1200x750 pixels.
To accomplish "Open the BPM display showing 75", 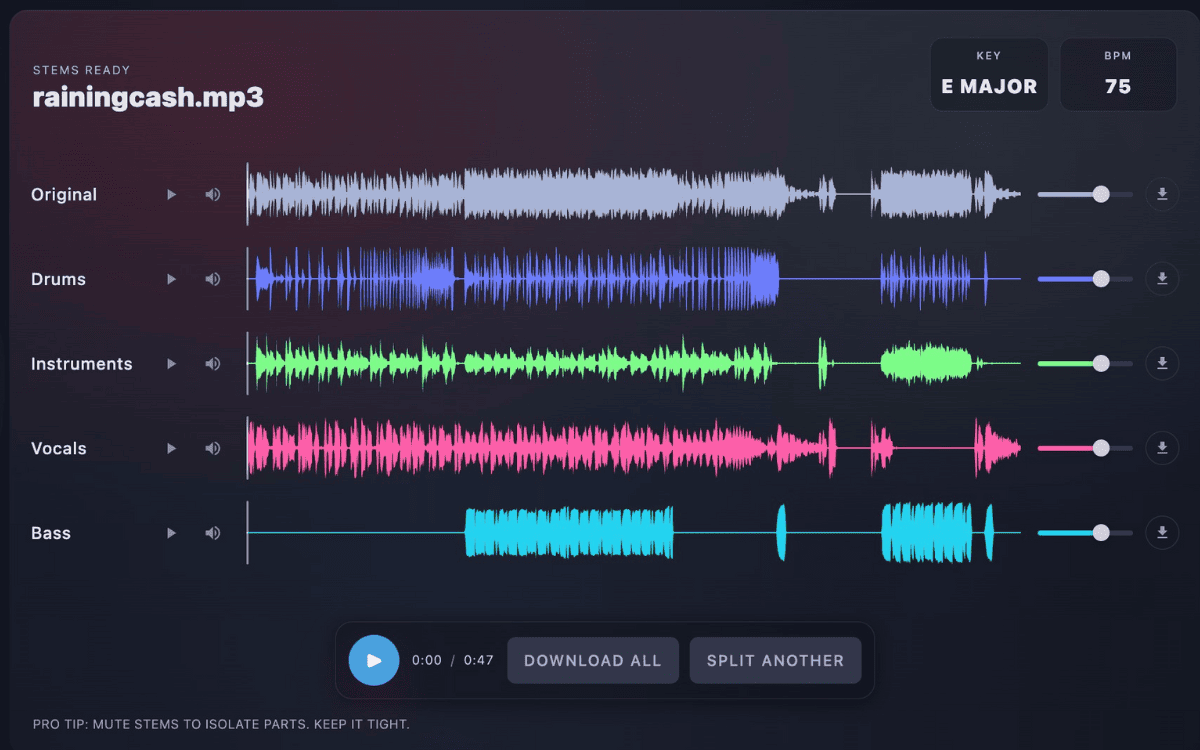I will [x=1118, y=74].
